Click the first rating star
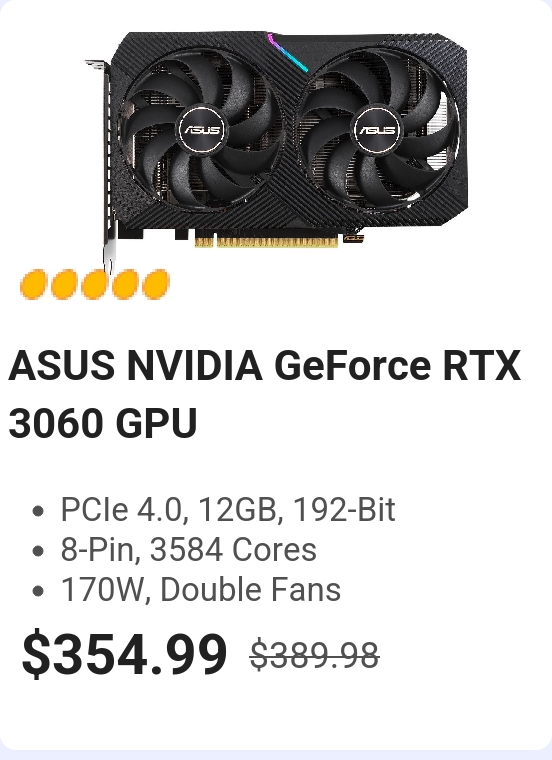Viewport: 552px width, 760px height. coord(33,285)
